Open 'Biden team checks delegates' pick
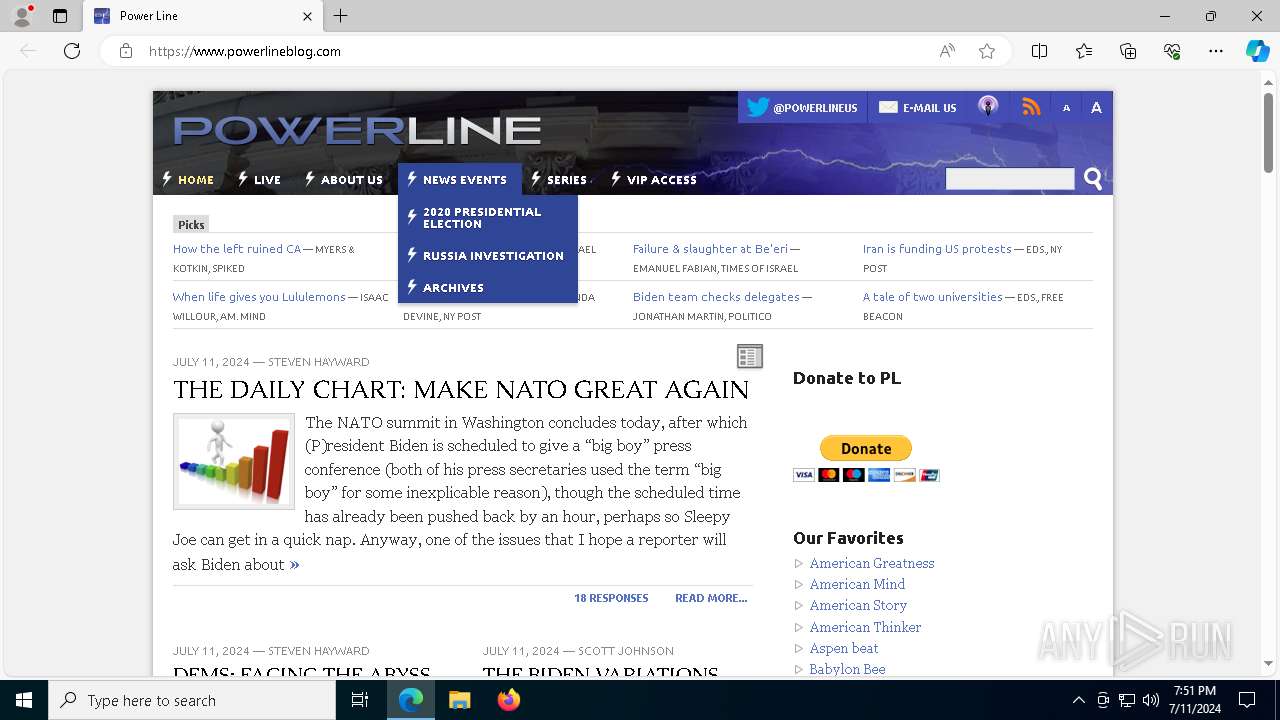This screenshot has height=720, width=1280. [716, 297]
